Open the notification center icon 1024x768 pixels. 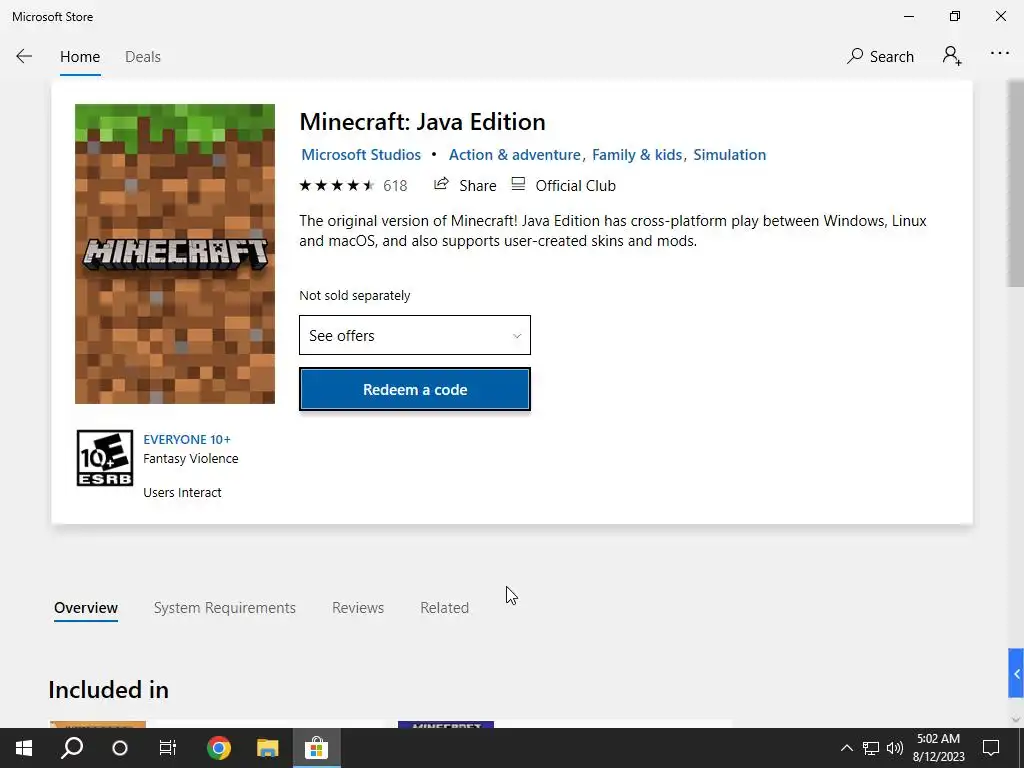(991, 748)
